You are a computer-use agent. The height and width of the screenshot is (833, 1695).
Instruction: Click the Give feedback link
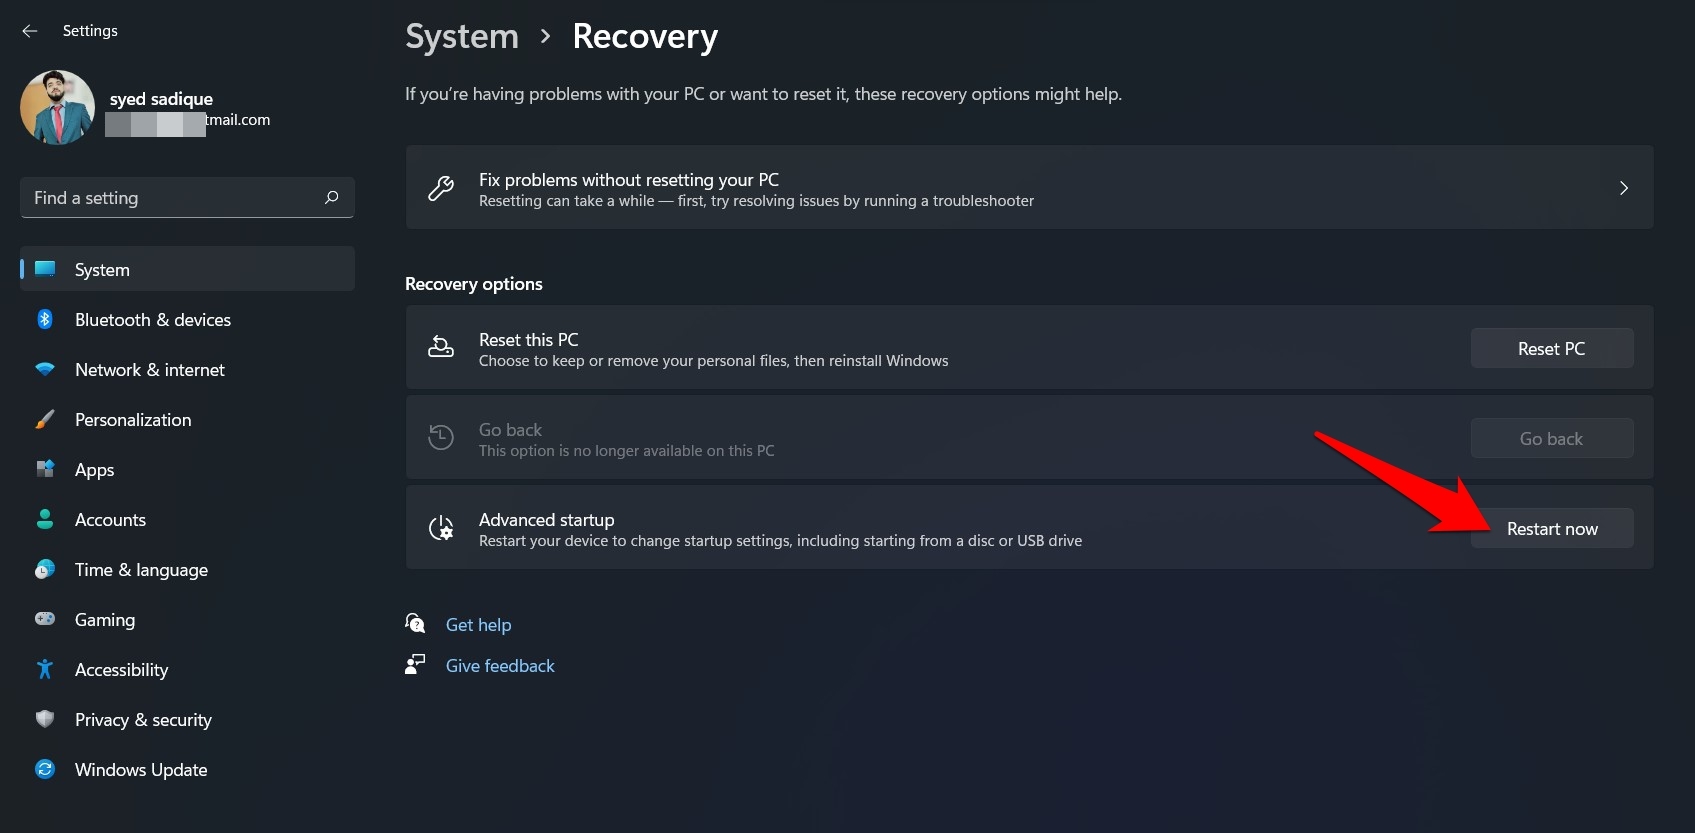coord(500,665)
